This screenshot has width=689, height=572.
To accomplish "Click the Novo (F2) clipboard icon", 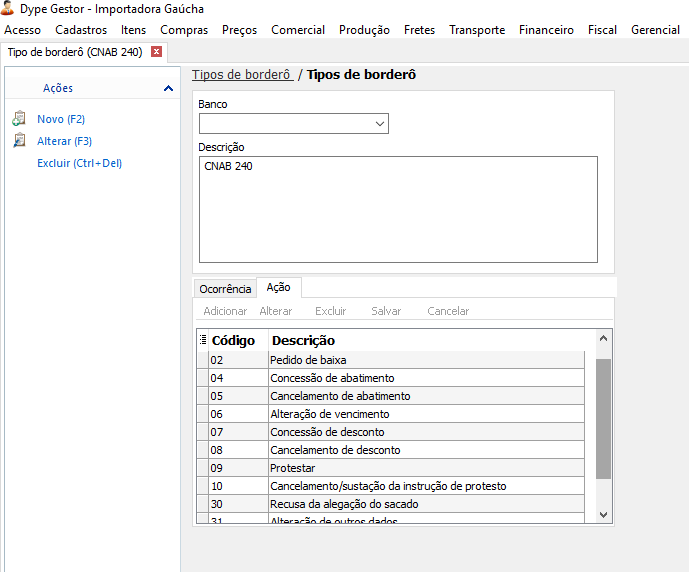I will click(x=19, y=119).
